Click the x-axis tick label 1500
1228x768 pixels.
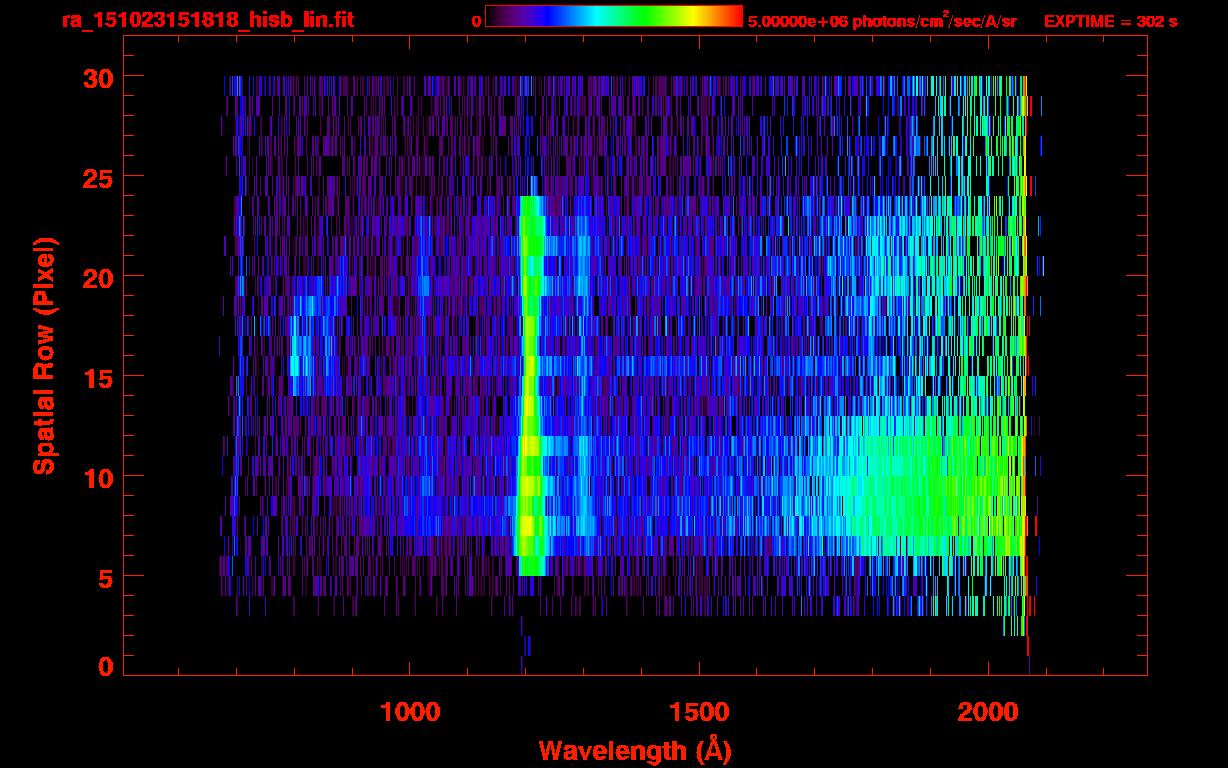tap(698, 713)
